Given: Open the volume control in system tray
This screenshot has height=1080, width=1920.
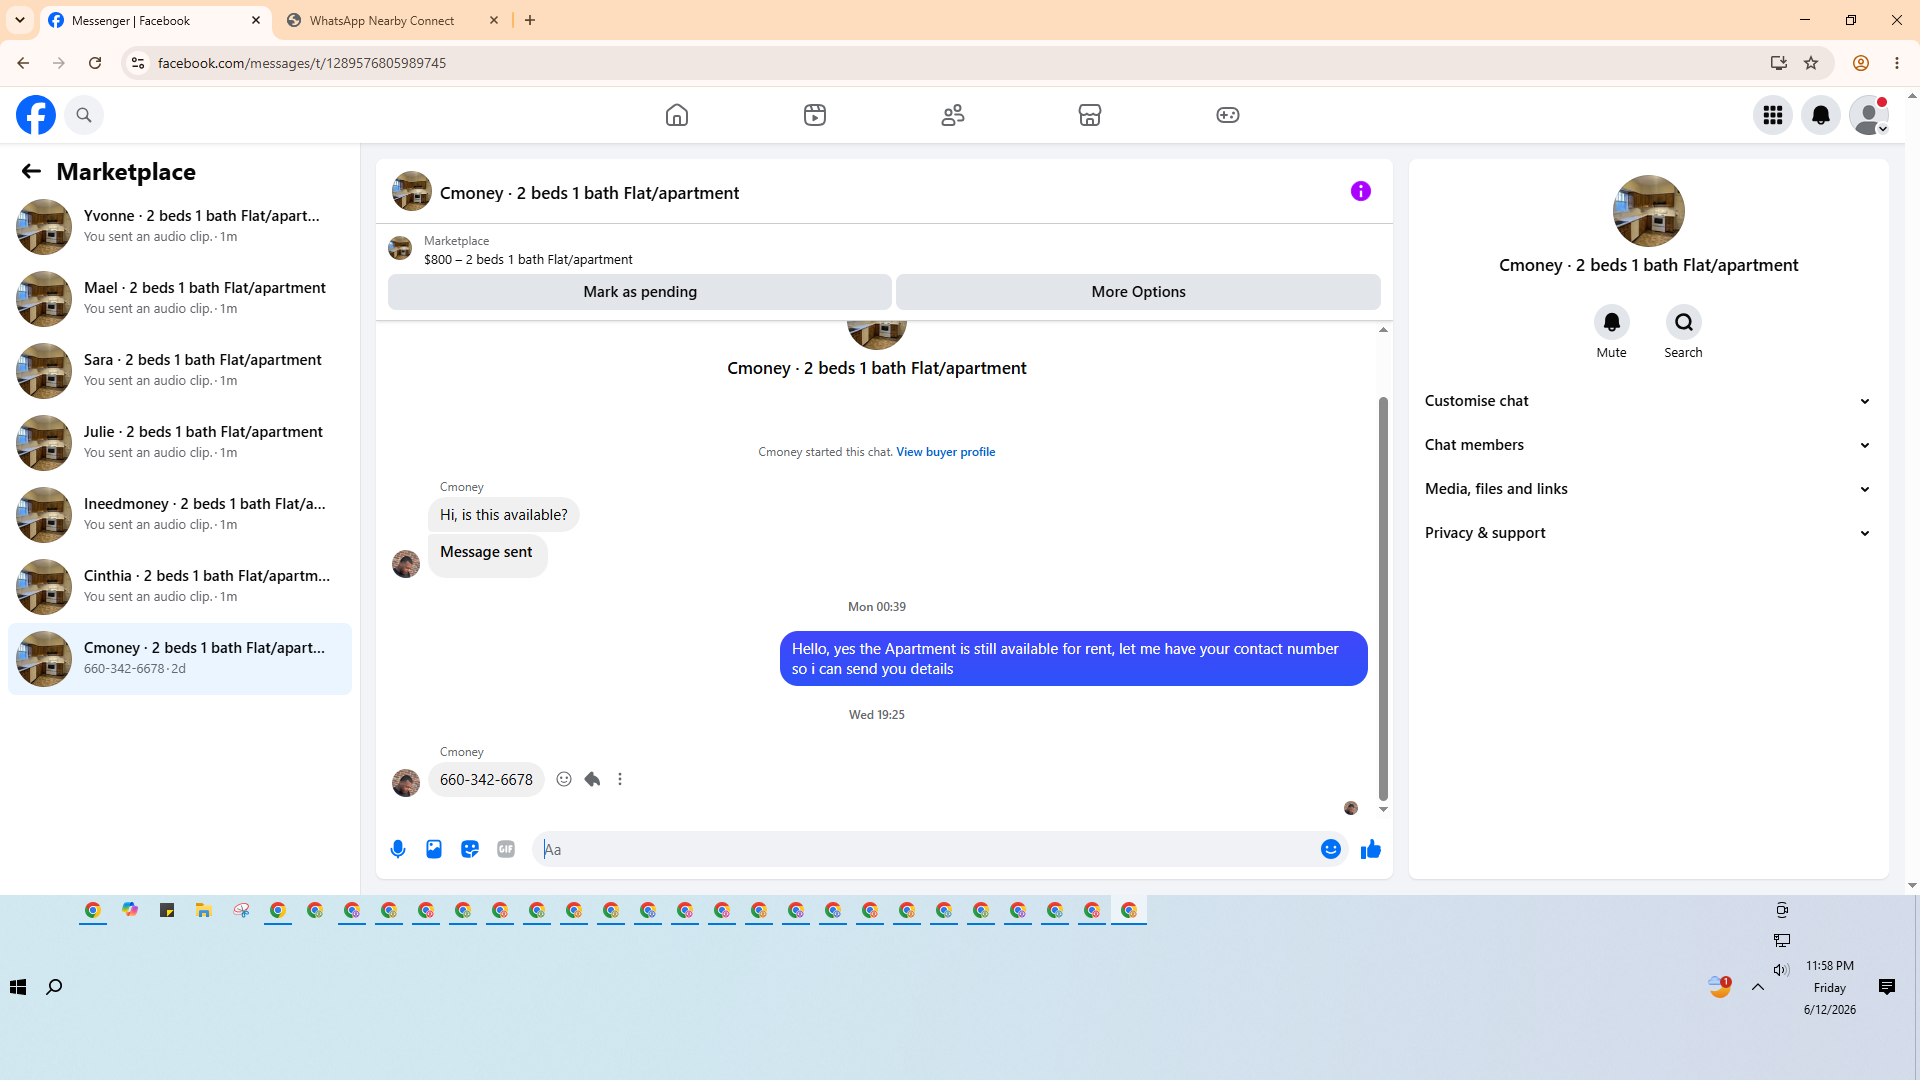Looking at the screenshot, I should 1781,970.
